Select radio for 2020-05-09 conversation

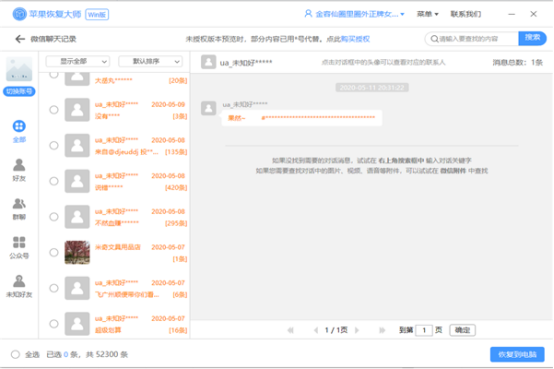[54, 110]
